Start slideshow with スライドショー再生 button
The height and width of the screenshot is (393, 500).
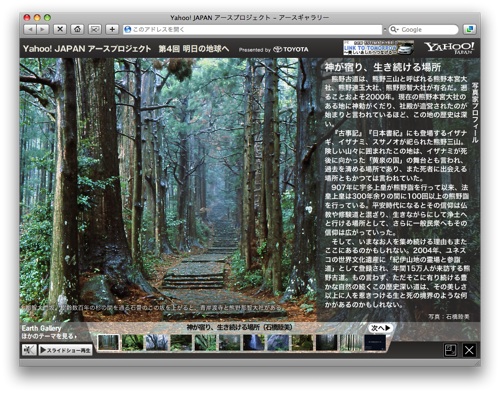[x=65, y=350]
